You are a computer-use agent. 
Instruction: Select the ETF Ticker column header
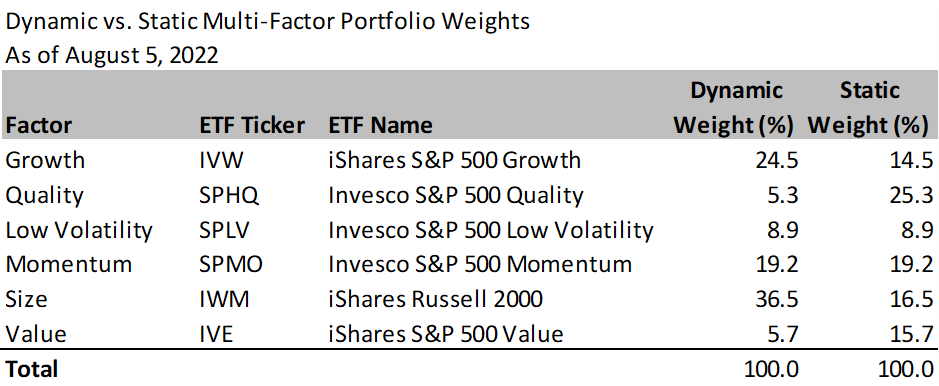252,126
